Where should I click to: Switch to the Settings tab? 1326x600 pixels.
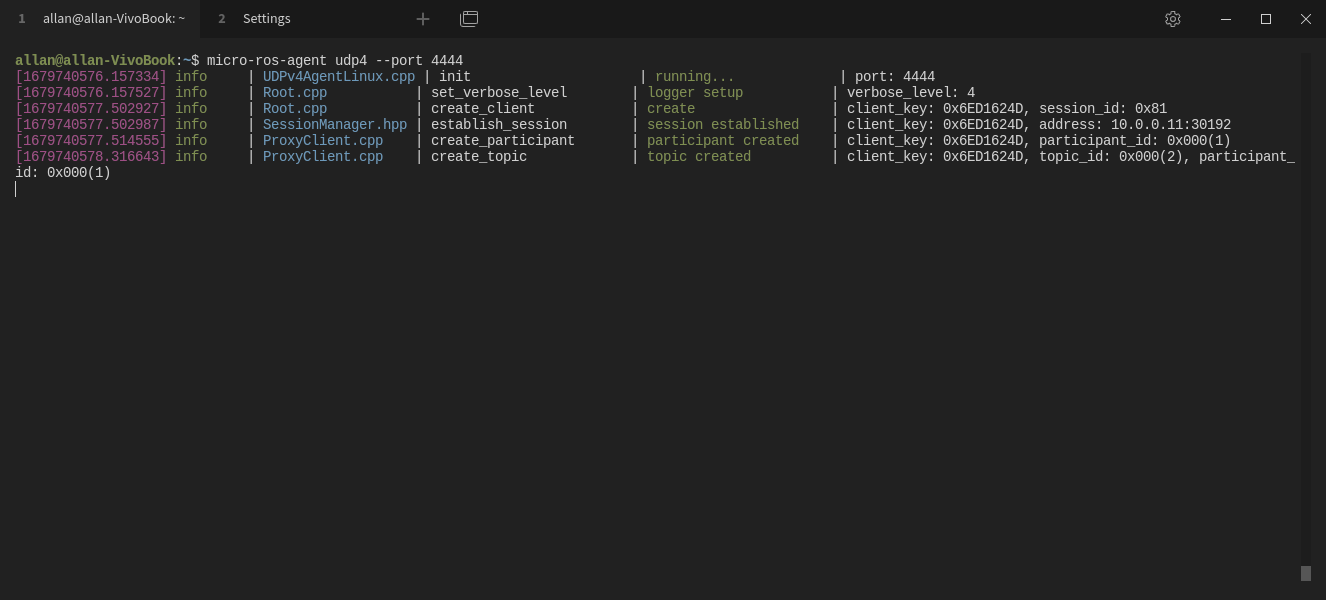pyautogui.click(x=266, y=18)
